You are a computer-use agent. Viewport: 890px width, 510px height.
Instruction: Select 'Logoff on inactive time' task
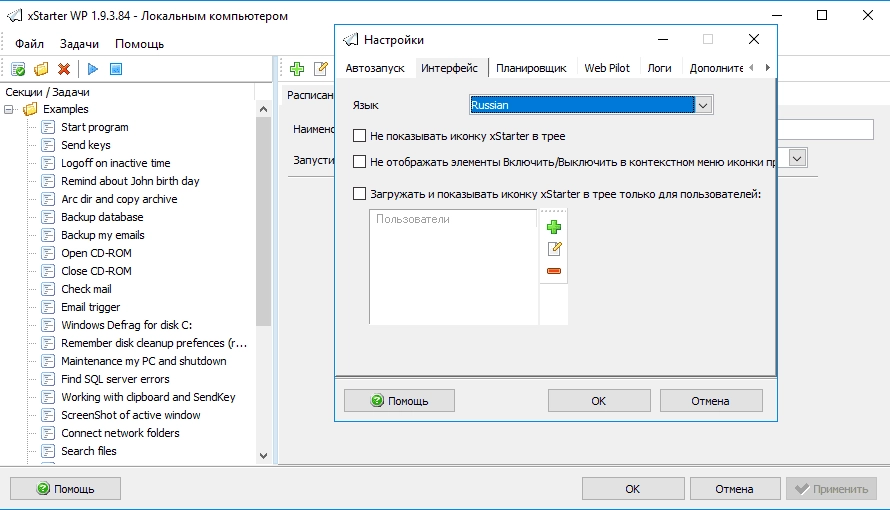116,163
